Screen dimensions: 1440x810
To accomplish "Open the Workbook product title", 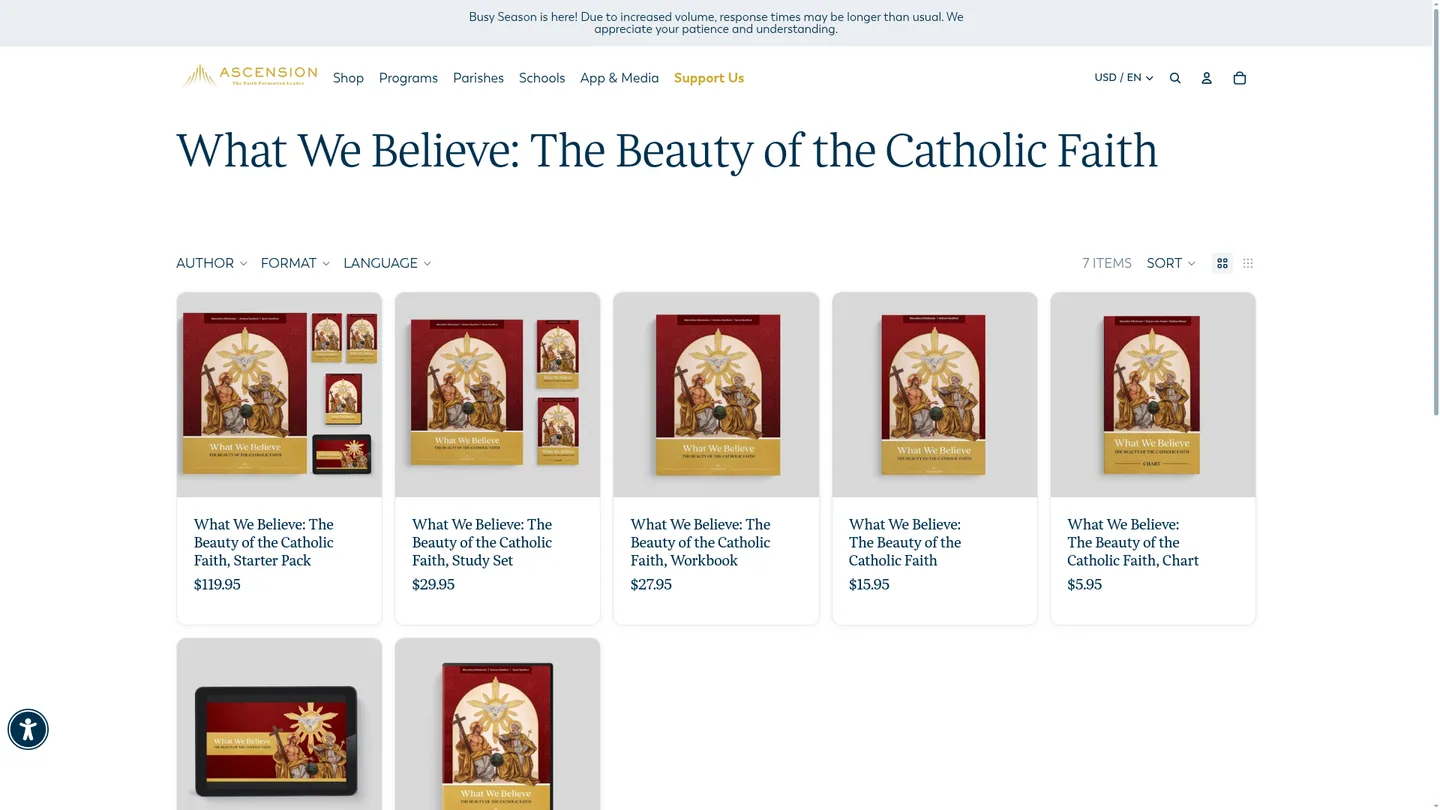I will click(x=700, y=542).
